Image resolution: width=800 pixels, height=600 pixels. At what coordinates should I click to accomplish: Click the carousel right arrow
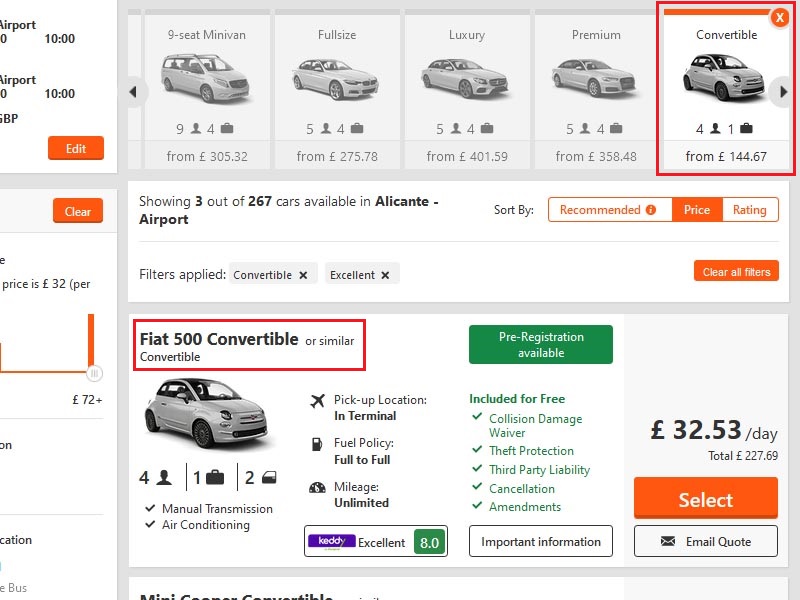pyautogui.click(x=784, y=92)
